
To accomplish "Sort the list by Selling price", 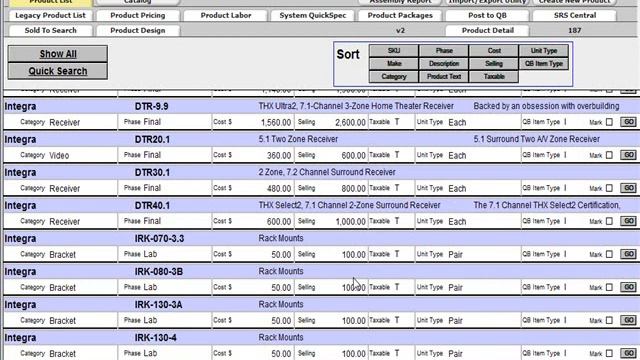I will coord(494,64).
